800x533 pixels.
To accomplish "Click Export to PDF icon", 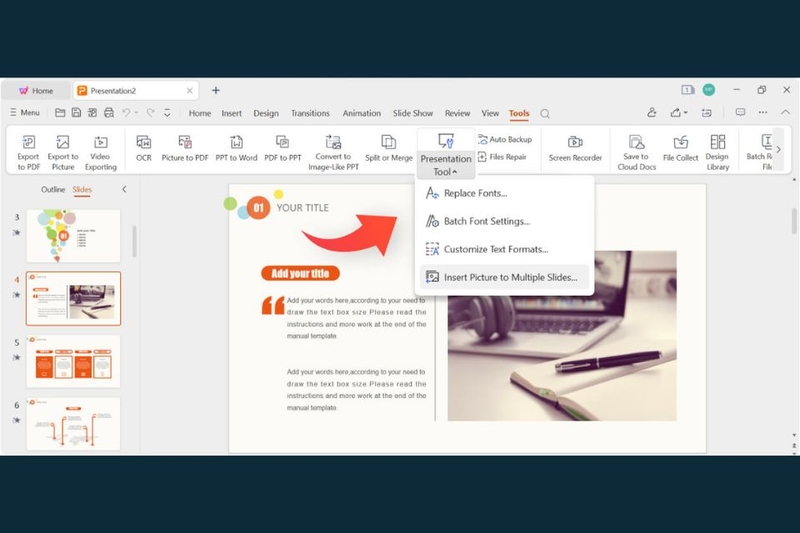I will click(x=29, y=151).
